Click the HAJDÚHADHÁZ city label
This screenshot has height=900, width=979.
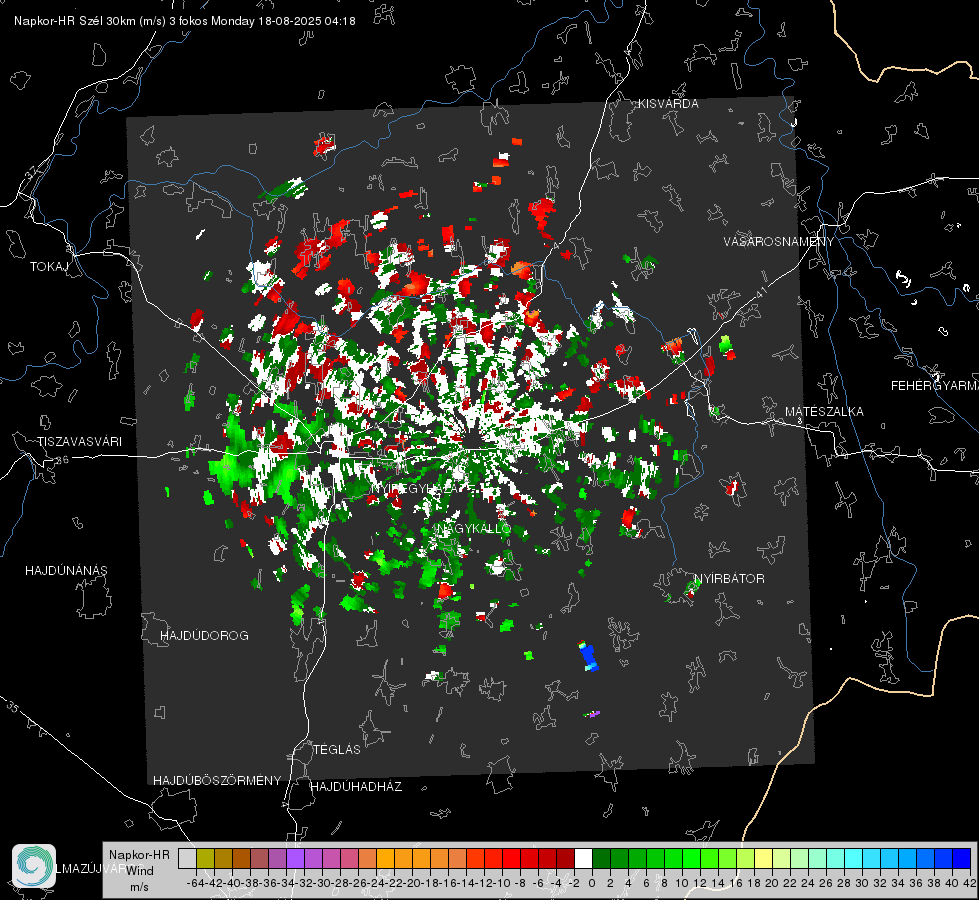[356, 786]
